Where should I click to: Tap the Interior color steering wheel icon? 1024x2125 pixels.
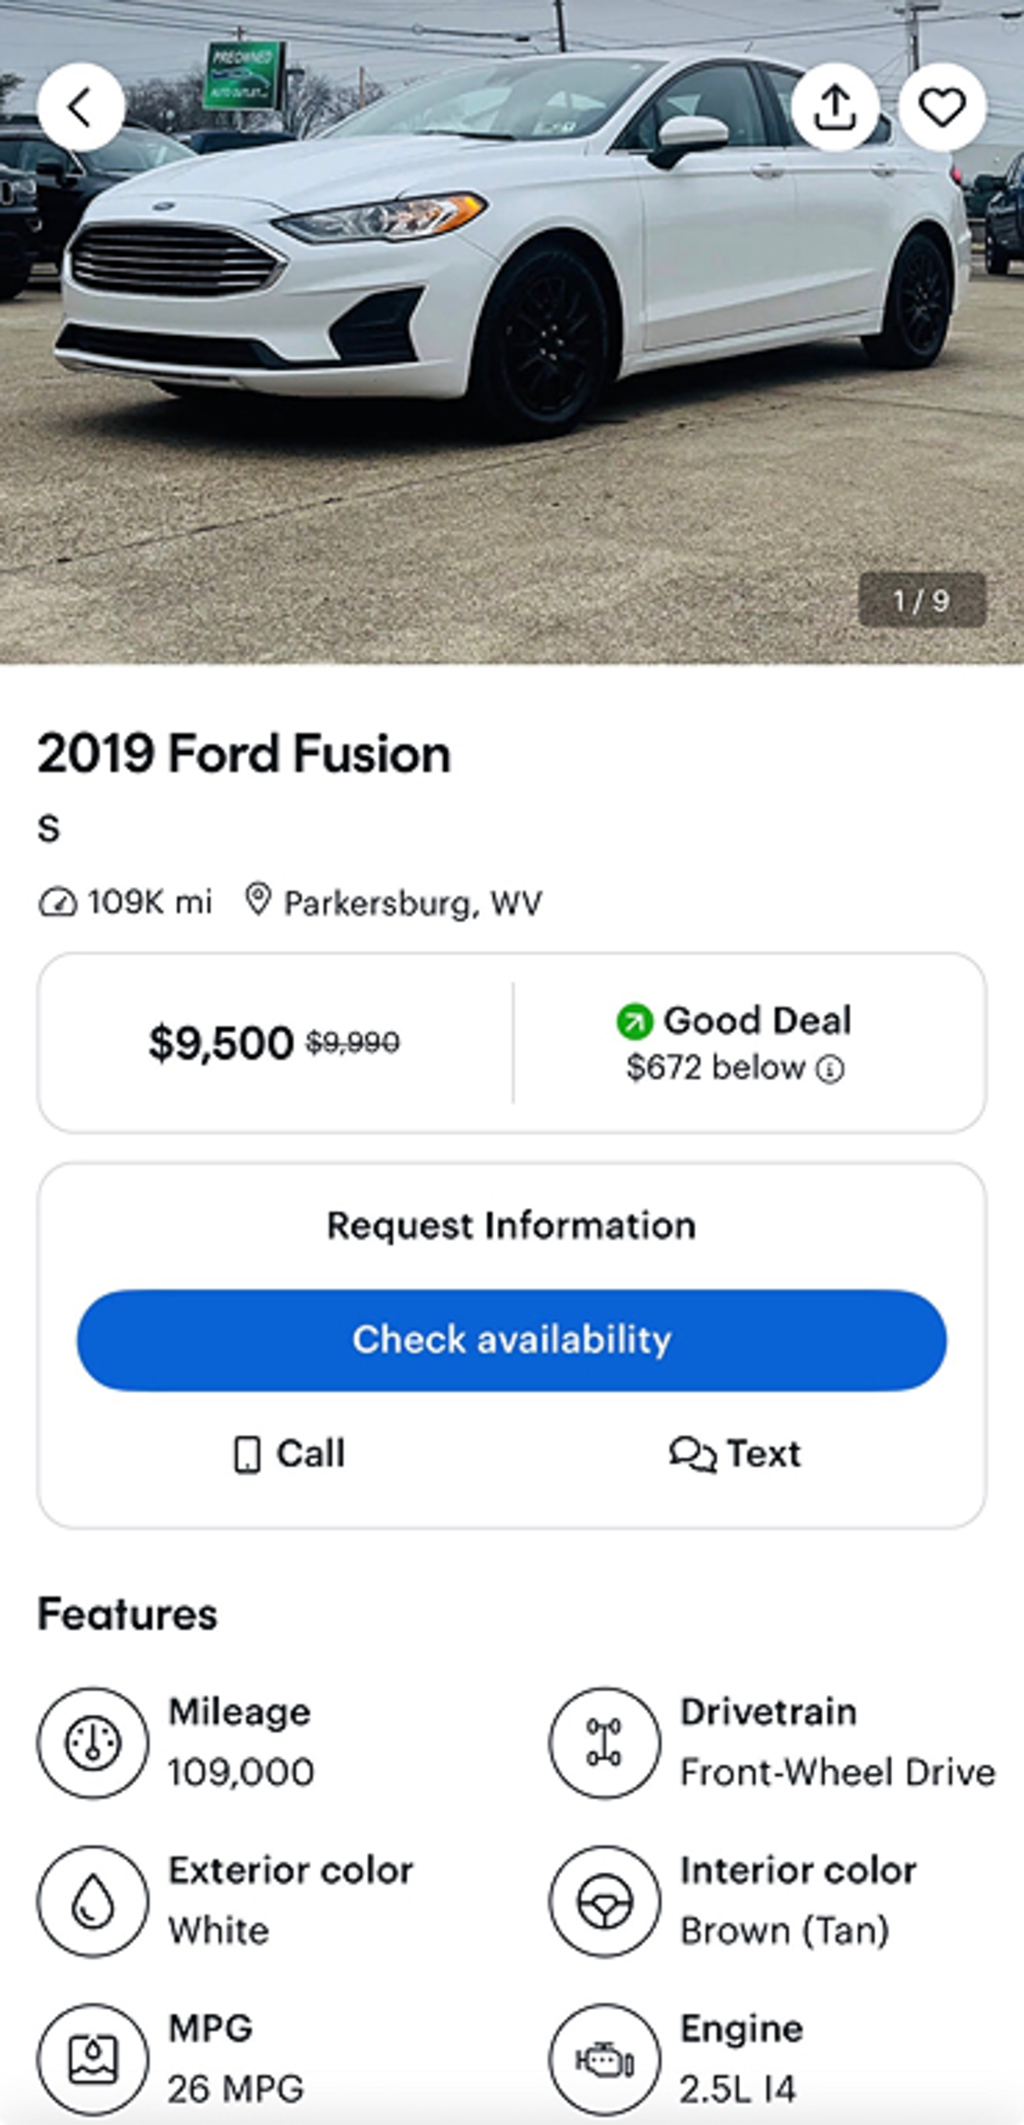pyautogui.click(x=604, y=1900)
